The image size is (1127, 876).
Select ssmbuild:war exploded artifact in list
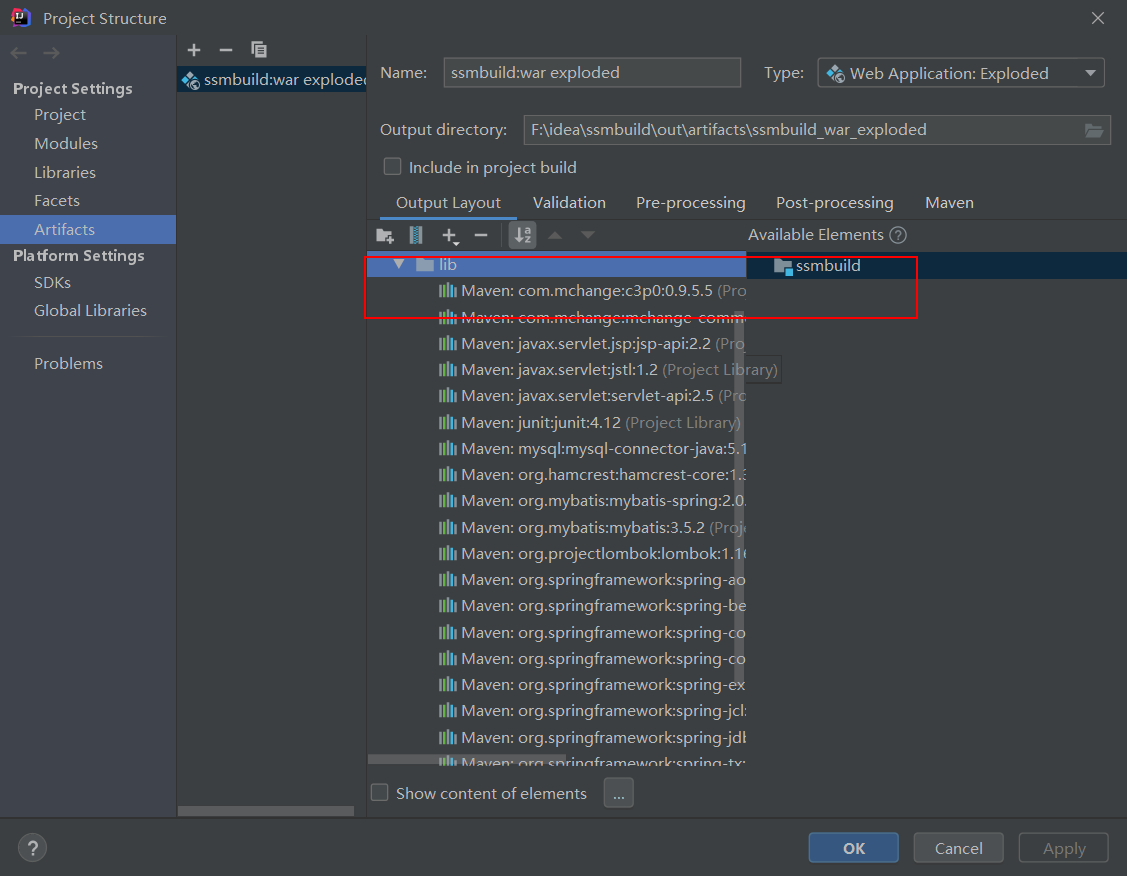coord(272,79)
